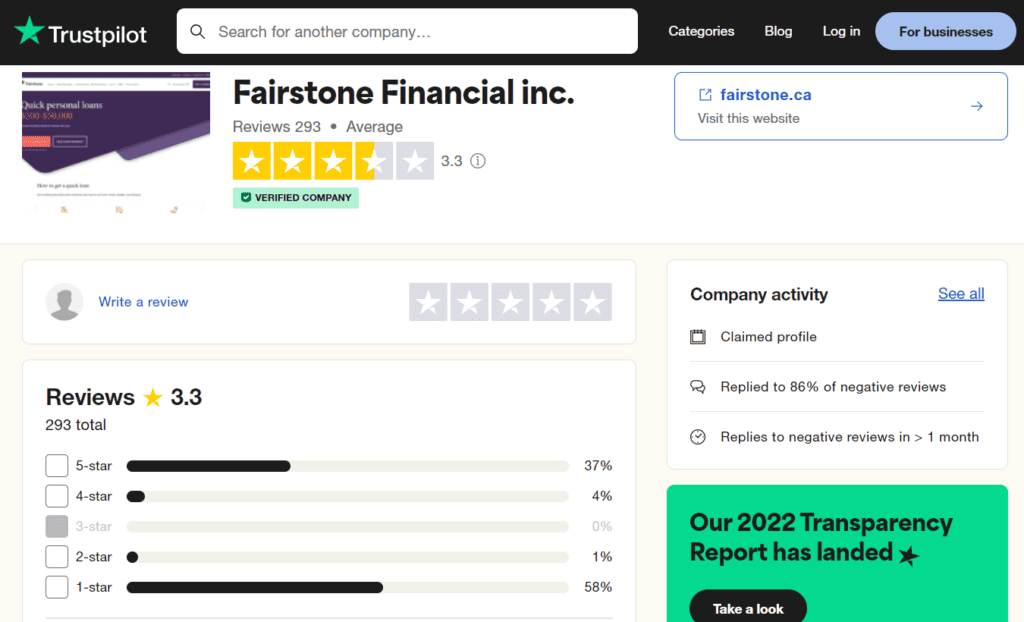Click the Take a look button

[x=747, y=607]
